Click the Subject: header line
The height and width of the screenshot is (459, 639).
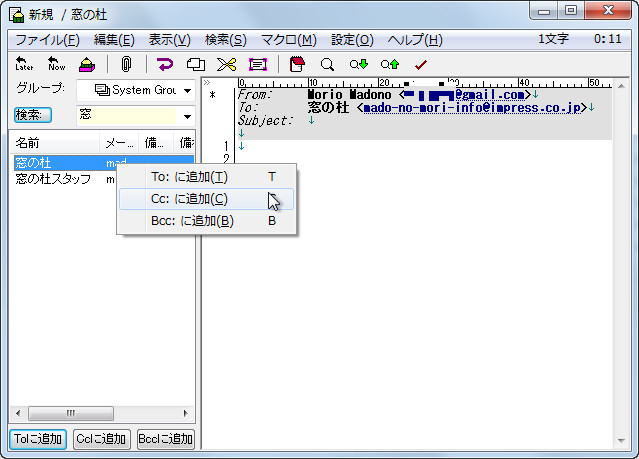point(424,121)
